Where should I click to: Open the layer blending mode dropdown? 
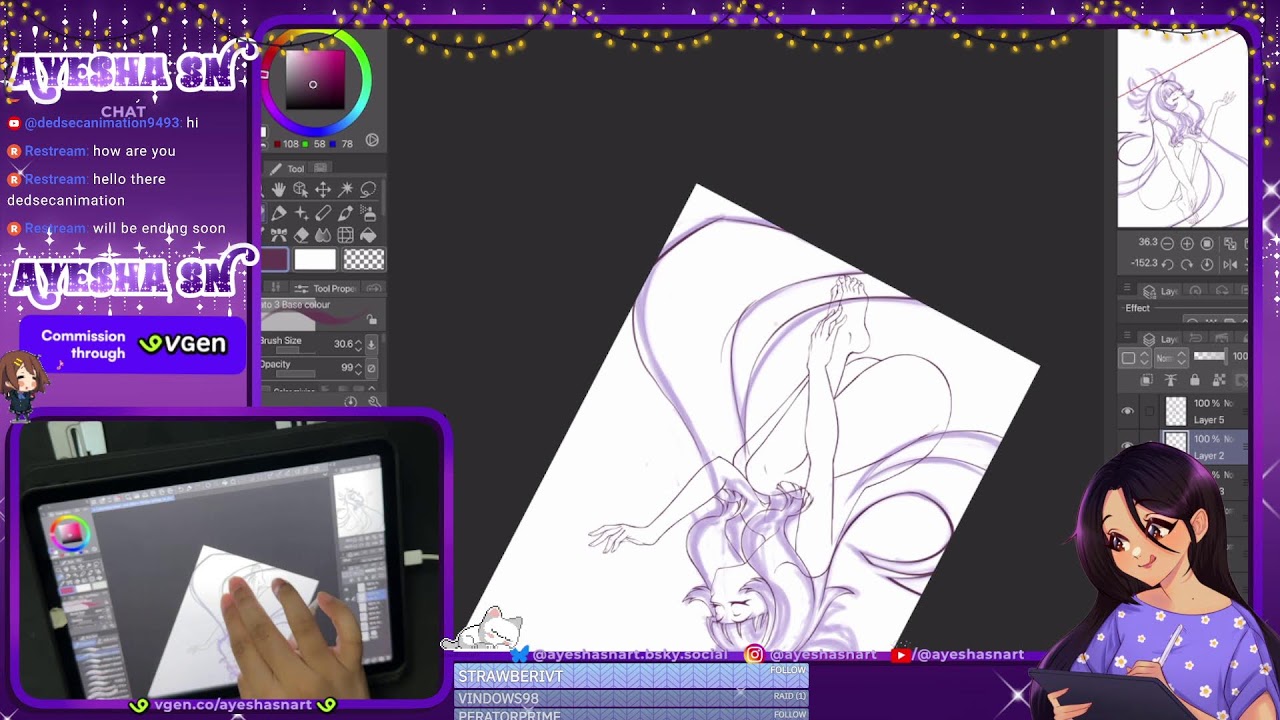pos(1171,358)
